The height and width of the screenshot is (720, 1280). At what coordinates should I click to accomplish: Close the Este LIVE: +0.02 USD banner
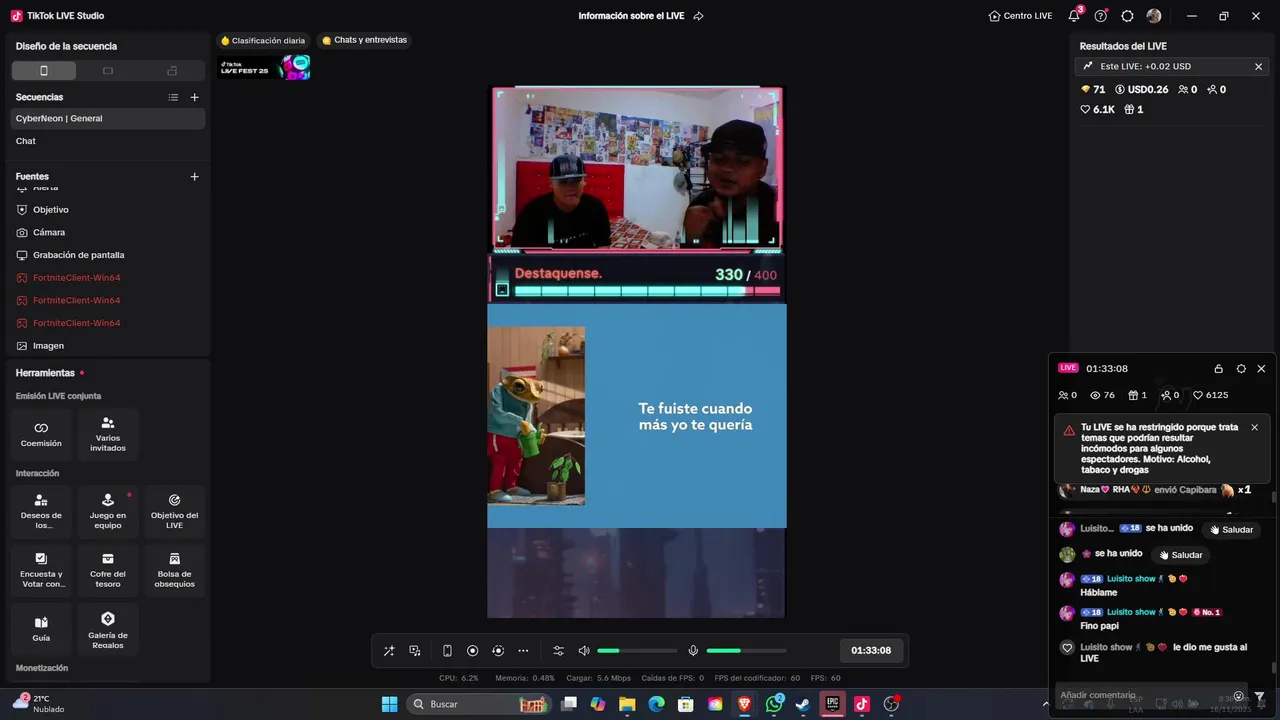(1258, 66)
